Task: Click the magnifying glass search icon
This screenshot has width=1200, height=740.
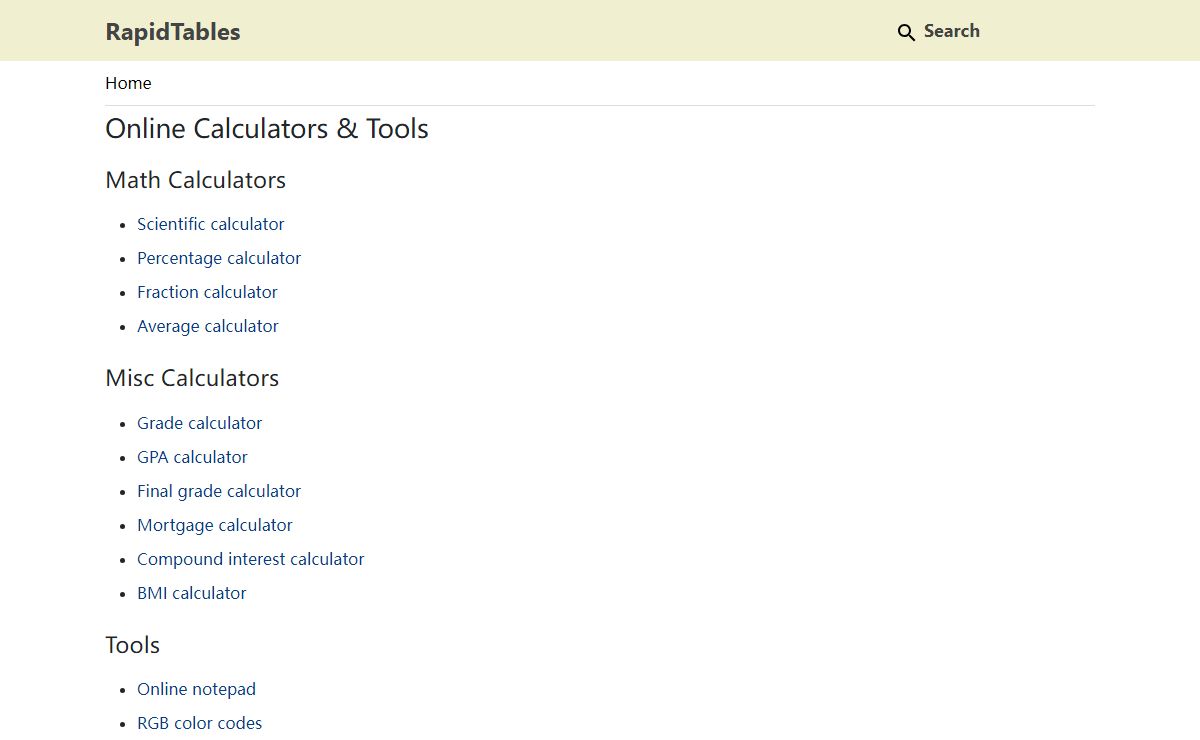Action: click(906, 32)
